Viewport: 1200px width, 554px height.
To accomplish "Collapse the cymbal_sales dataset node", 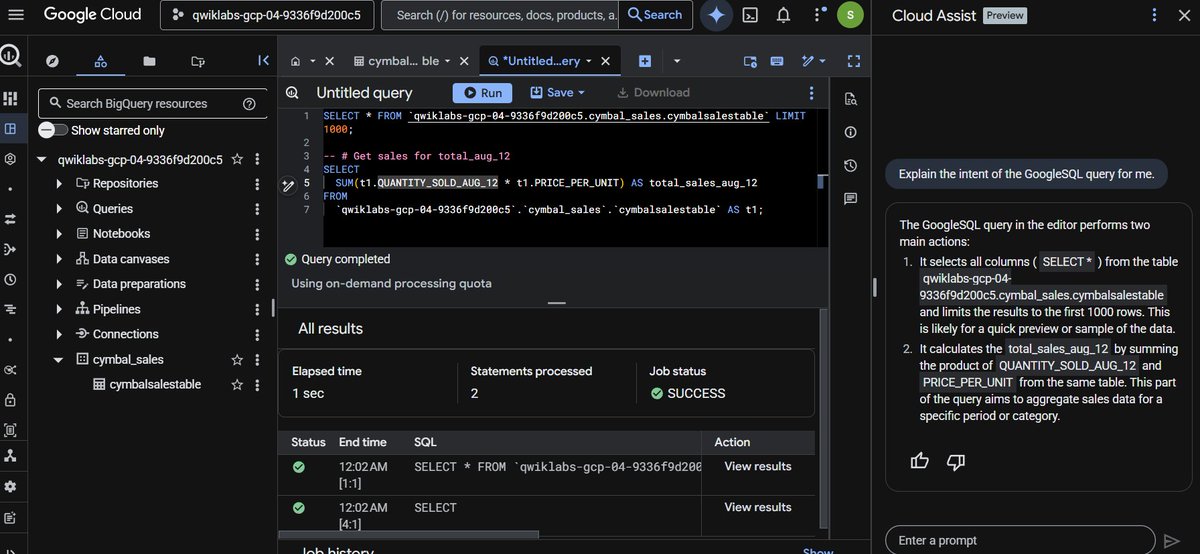I will tap(60, 359).
